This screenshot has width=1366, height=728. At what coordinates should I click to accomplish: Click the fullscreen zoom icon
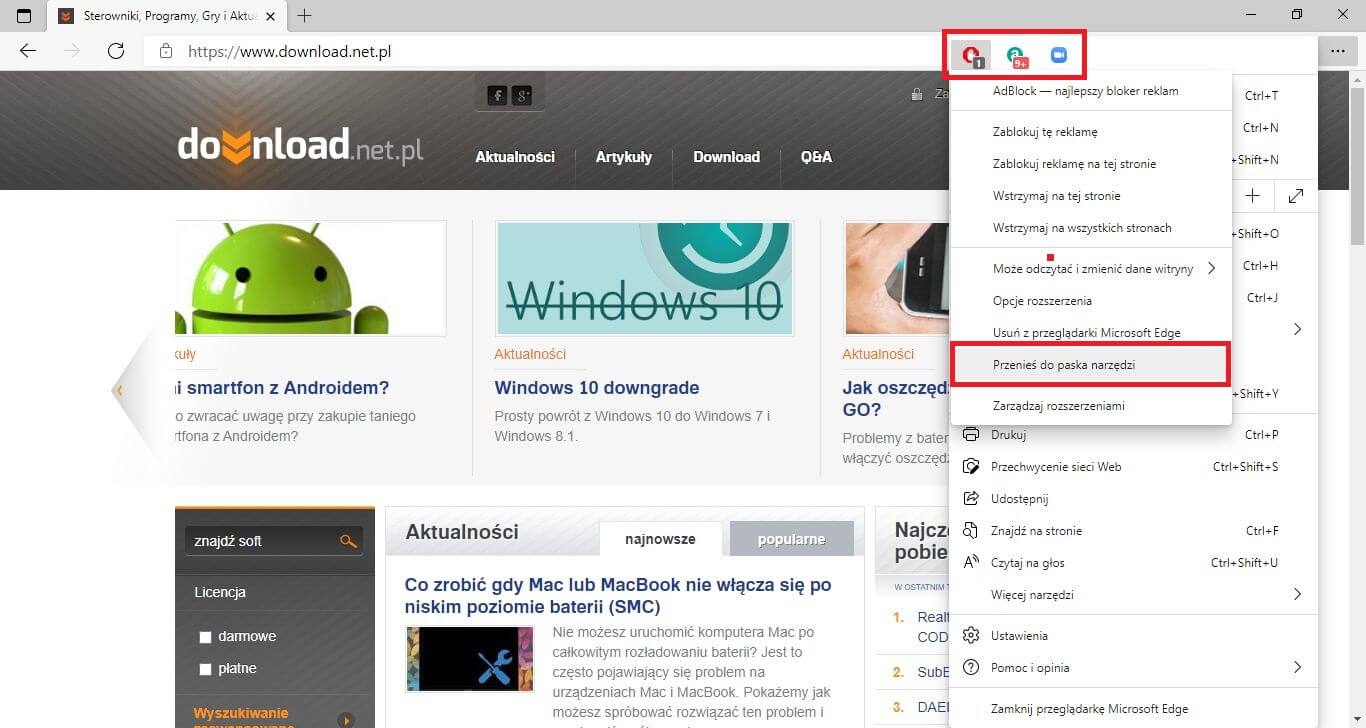[1296, 196]
